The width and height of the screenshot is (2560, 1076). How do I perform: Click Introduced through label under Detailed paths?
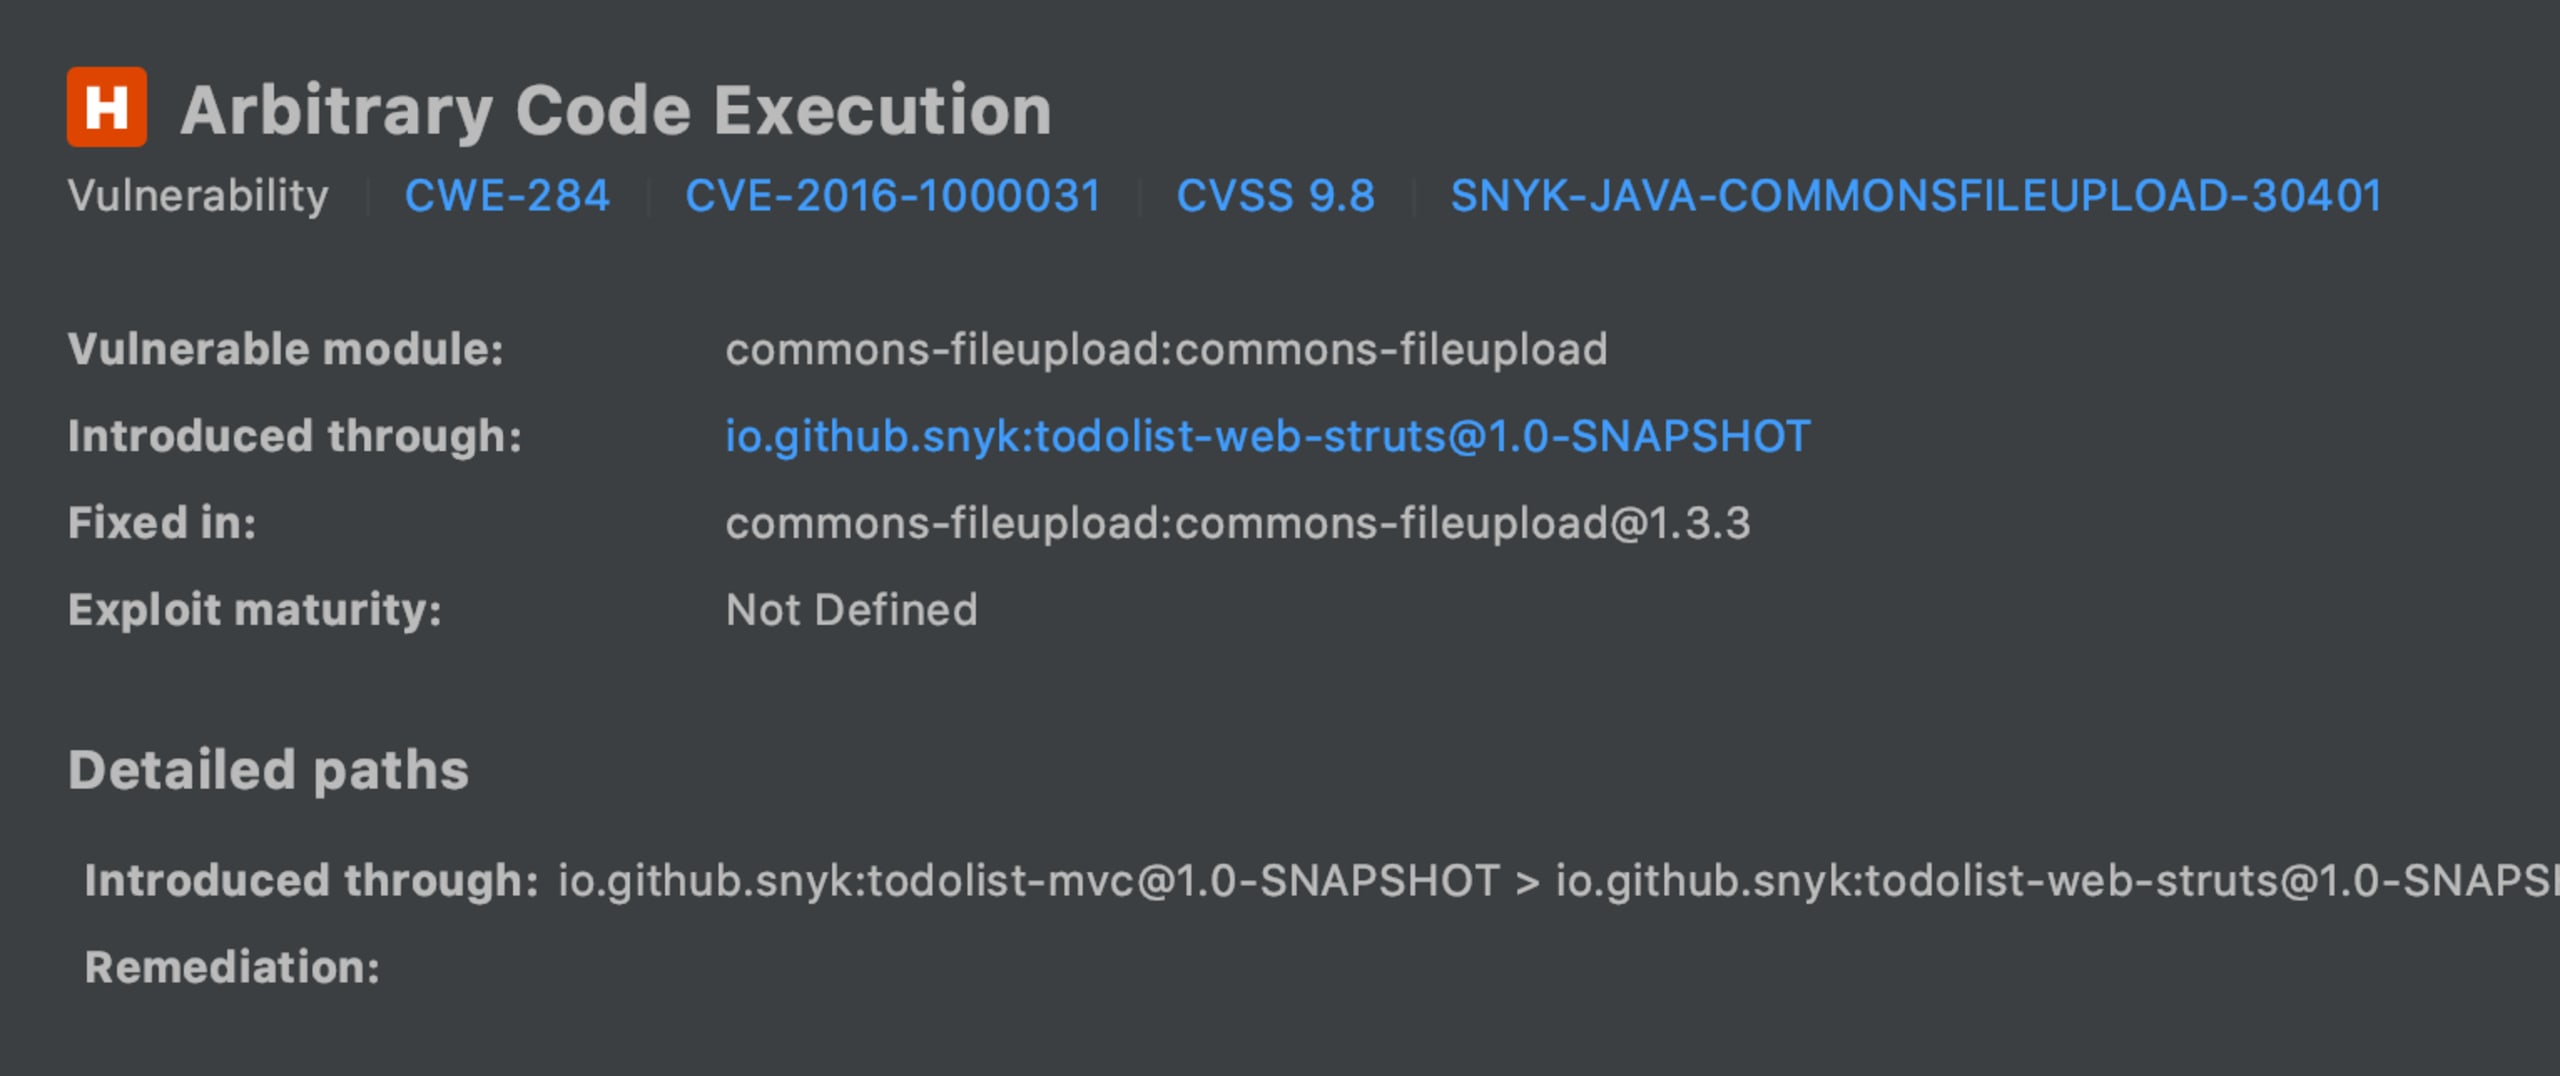point(311,881)
